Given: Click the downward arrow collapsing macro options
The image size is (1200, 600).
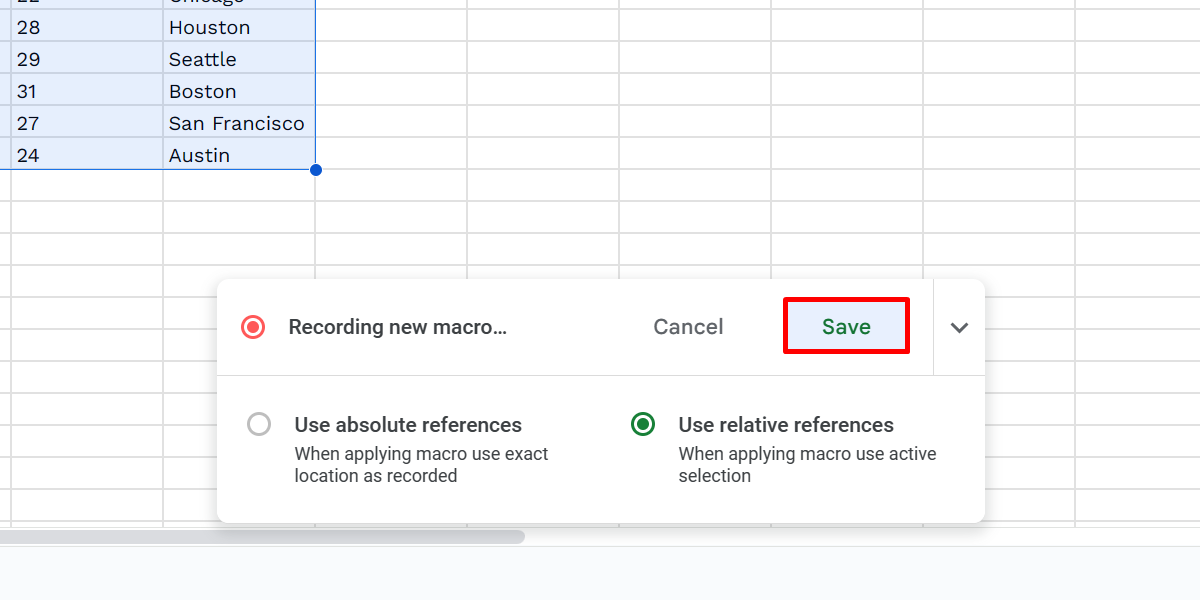Looking at the screenshot, I should [959, 327].
